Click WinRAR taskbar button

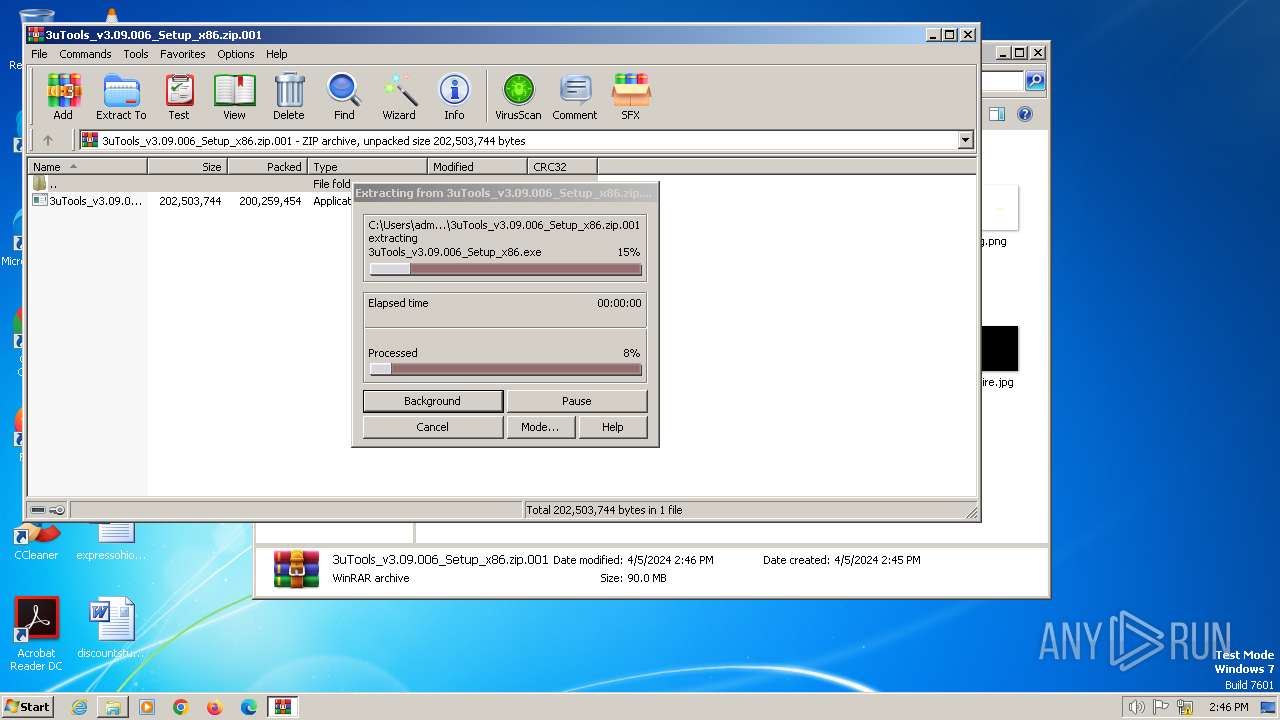(283, 707)
